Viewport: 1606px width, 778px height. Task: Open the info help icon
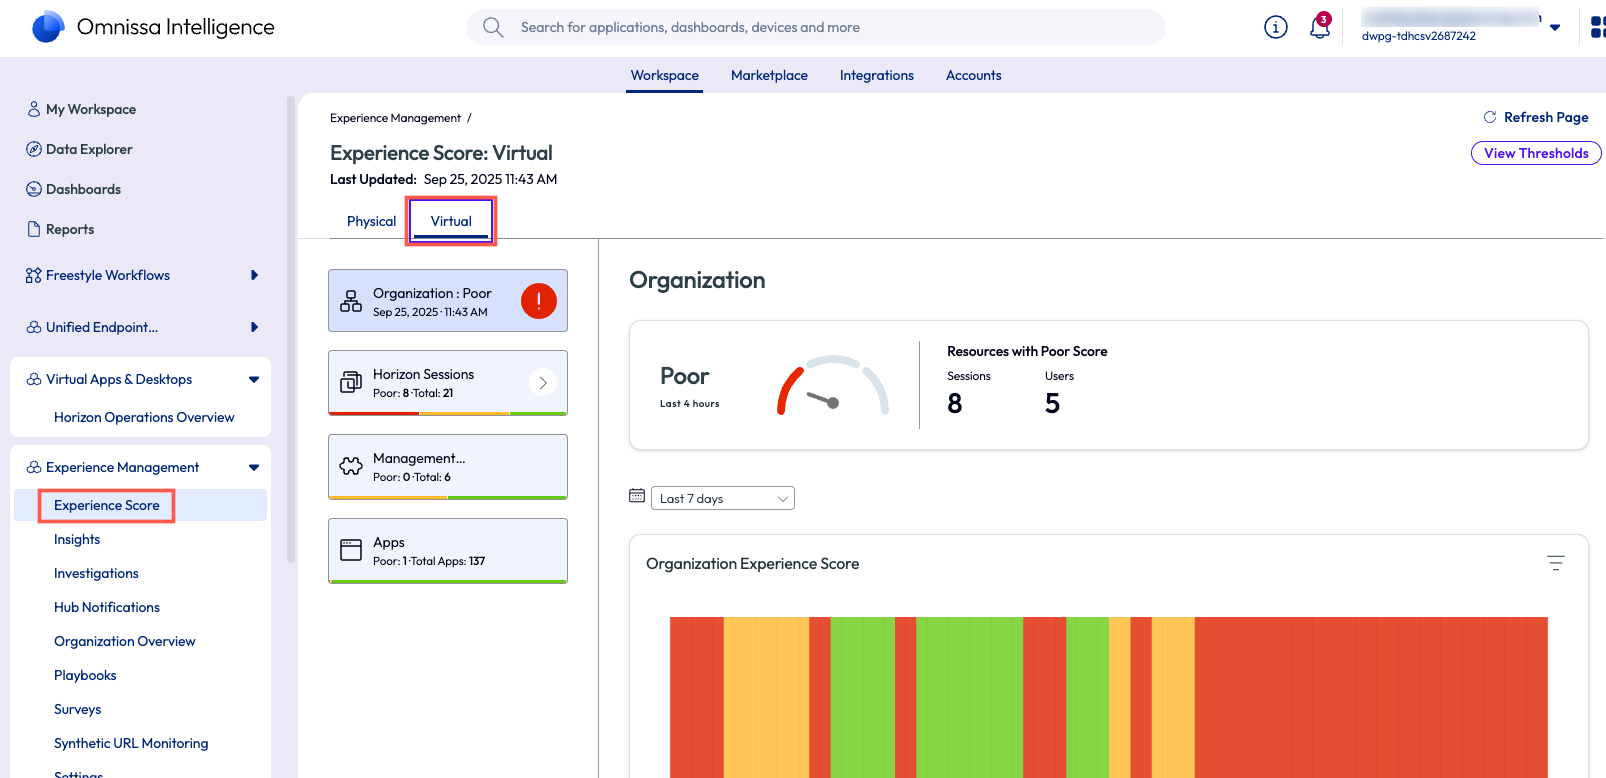point(1275,27)
